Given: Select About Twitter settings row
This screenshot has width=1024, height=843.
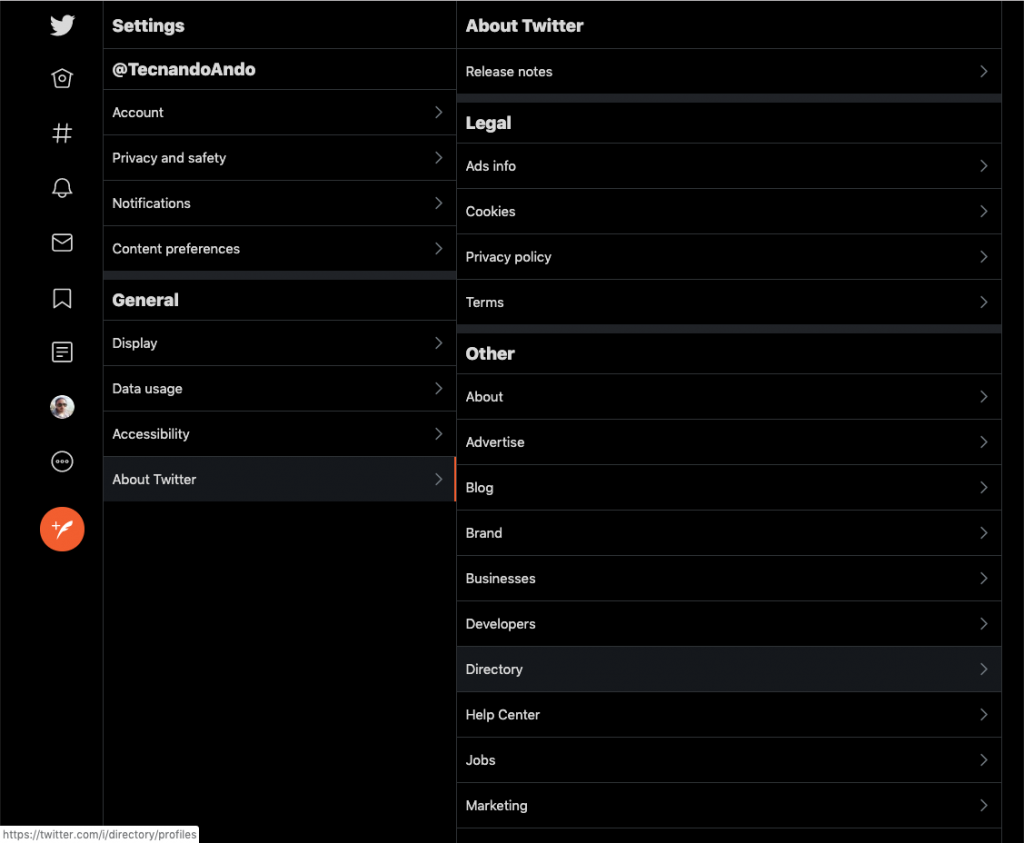Looking at the screenshot, I should tap(280, 479).
